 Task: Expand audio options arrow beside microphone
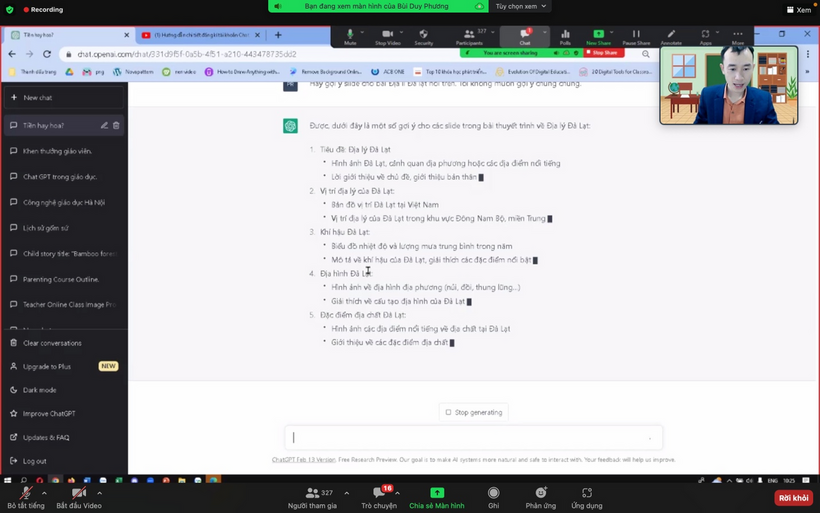tap(44, 493)
